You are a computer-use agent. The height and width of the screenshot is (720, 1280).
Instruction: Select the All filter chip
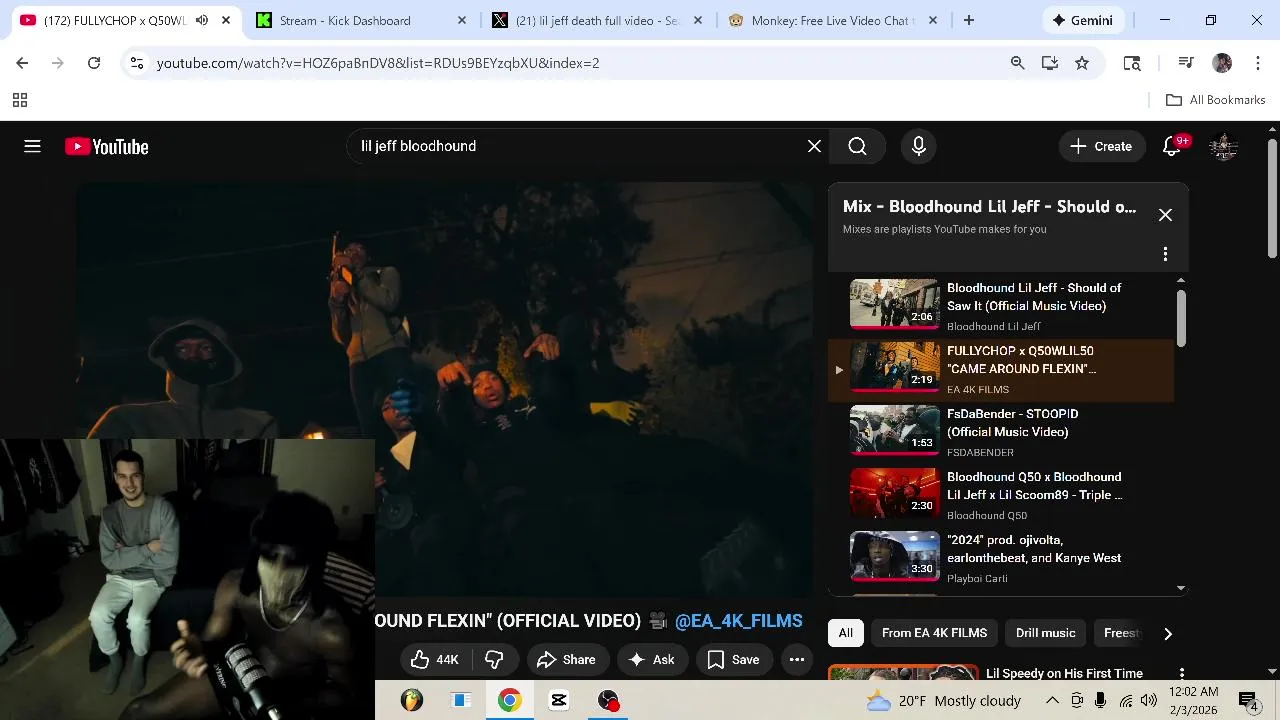[845, 633]
